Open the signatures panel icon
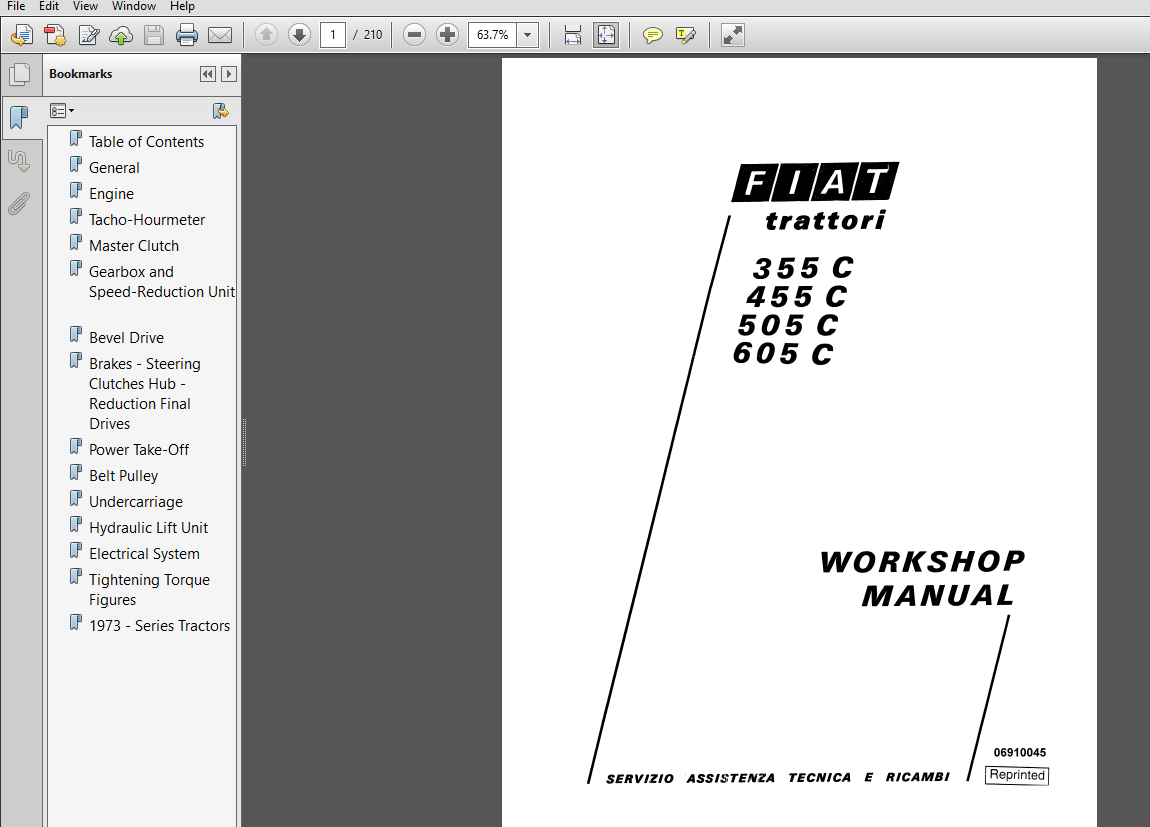Screen dimensions: 1150x827 pyautogui.click(x=20, y=161)
